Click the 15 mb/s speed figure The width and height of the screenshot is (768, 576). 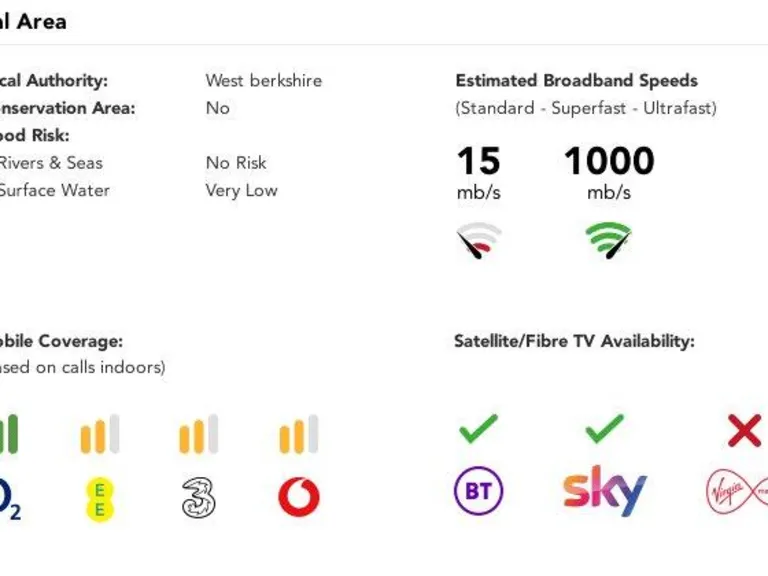(479, 172)
